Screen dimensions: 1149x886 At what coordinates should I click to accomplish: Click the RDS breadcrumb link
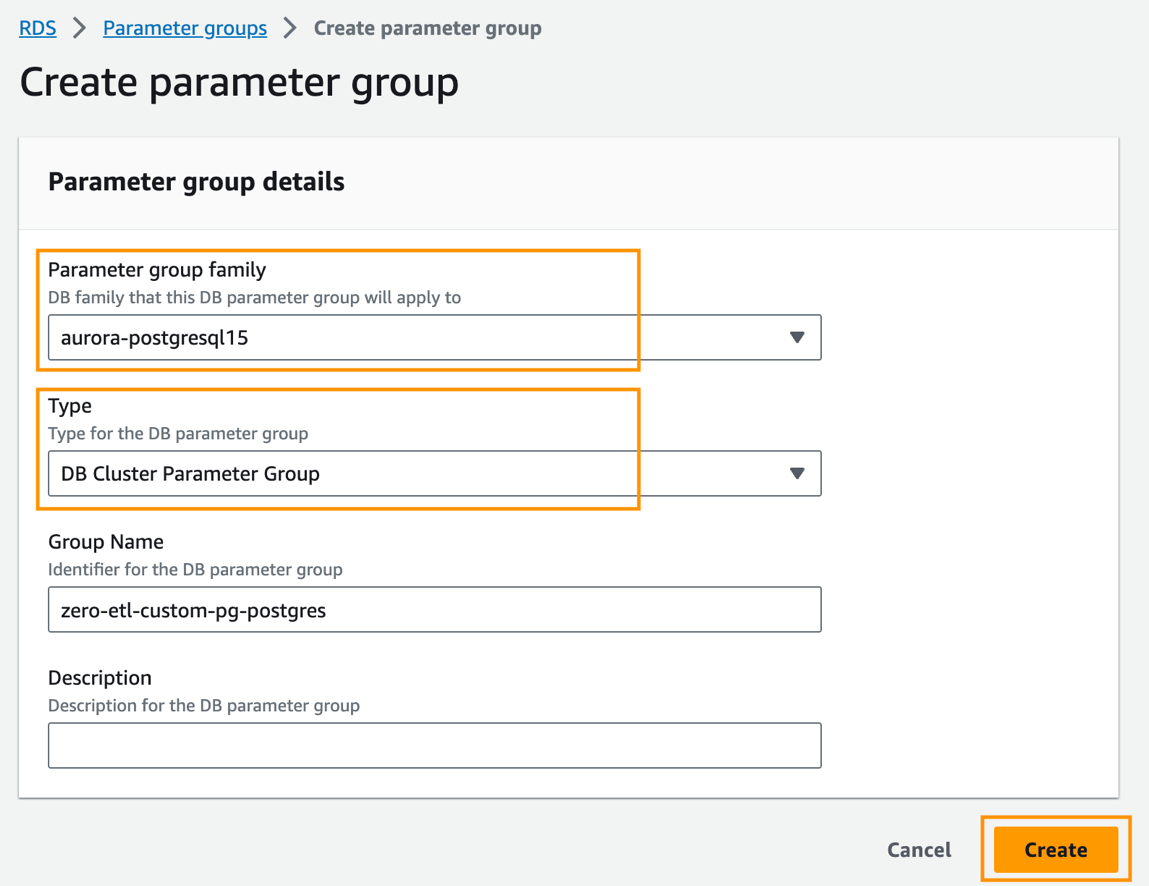[x=38, y=28]
